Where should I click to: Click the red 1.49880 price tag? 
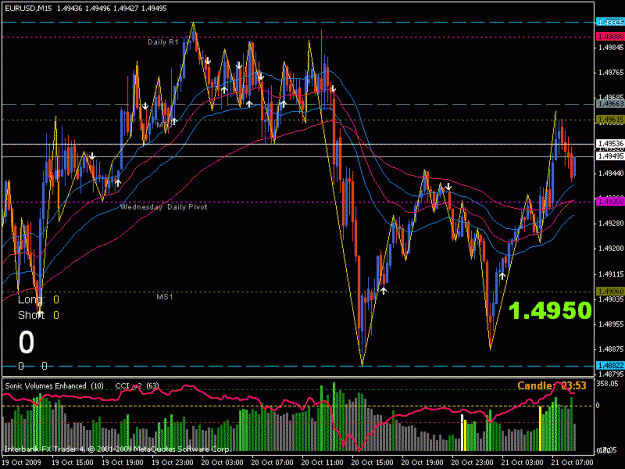[x=610, y=37]
